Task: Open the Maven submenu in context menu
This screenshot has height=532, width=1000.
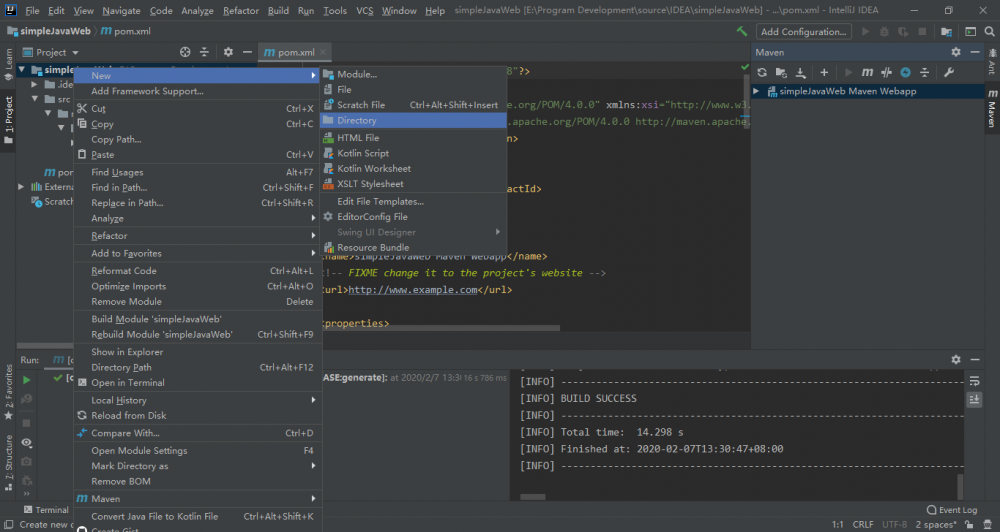Action: coord(198,499)
